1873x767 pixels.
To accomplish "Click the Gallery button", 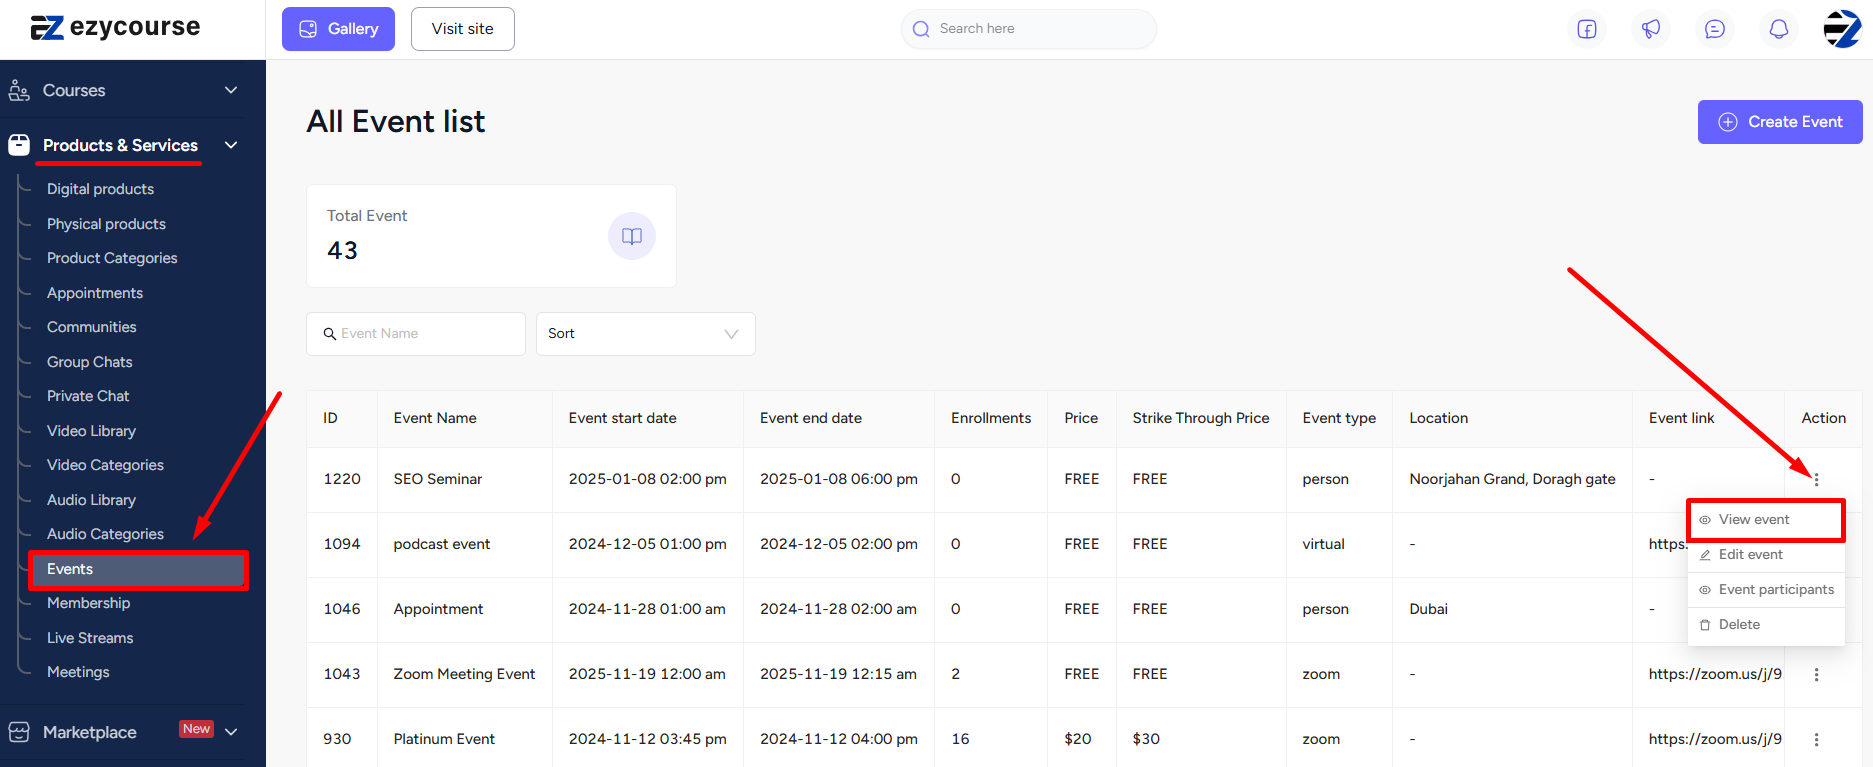I will [x=338, y=29].
